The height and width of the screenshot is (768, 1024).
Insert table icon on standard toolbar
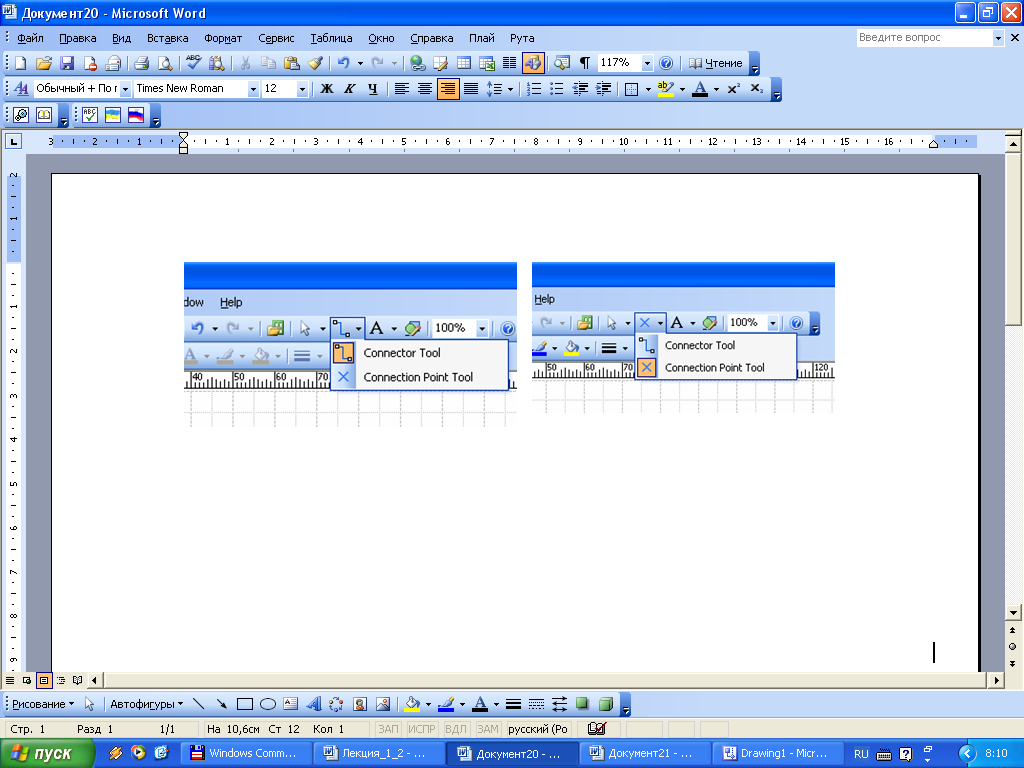pyautogui.click(x=464, y=63)
